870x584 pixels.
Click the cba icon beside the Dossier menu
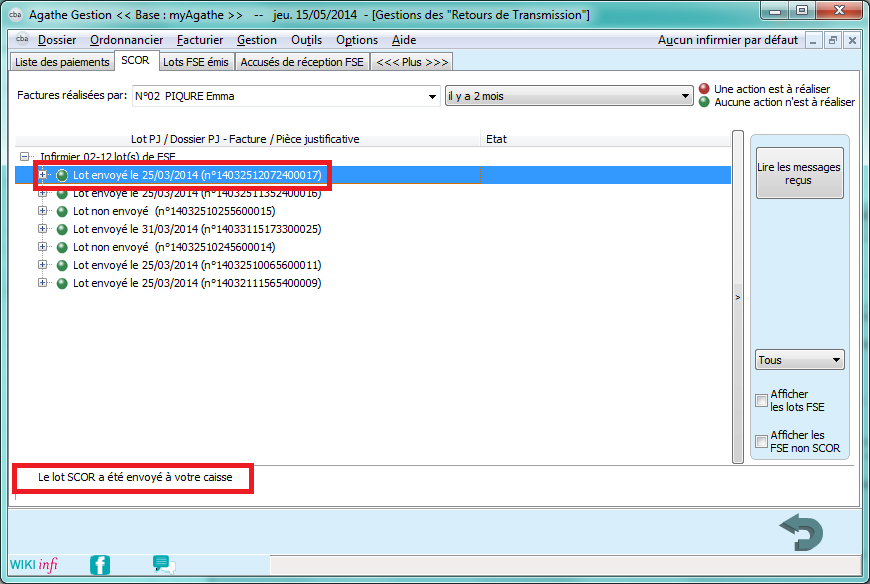pos(22,39)
